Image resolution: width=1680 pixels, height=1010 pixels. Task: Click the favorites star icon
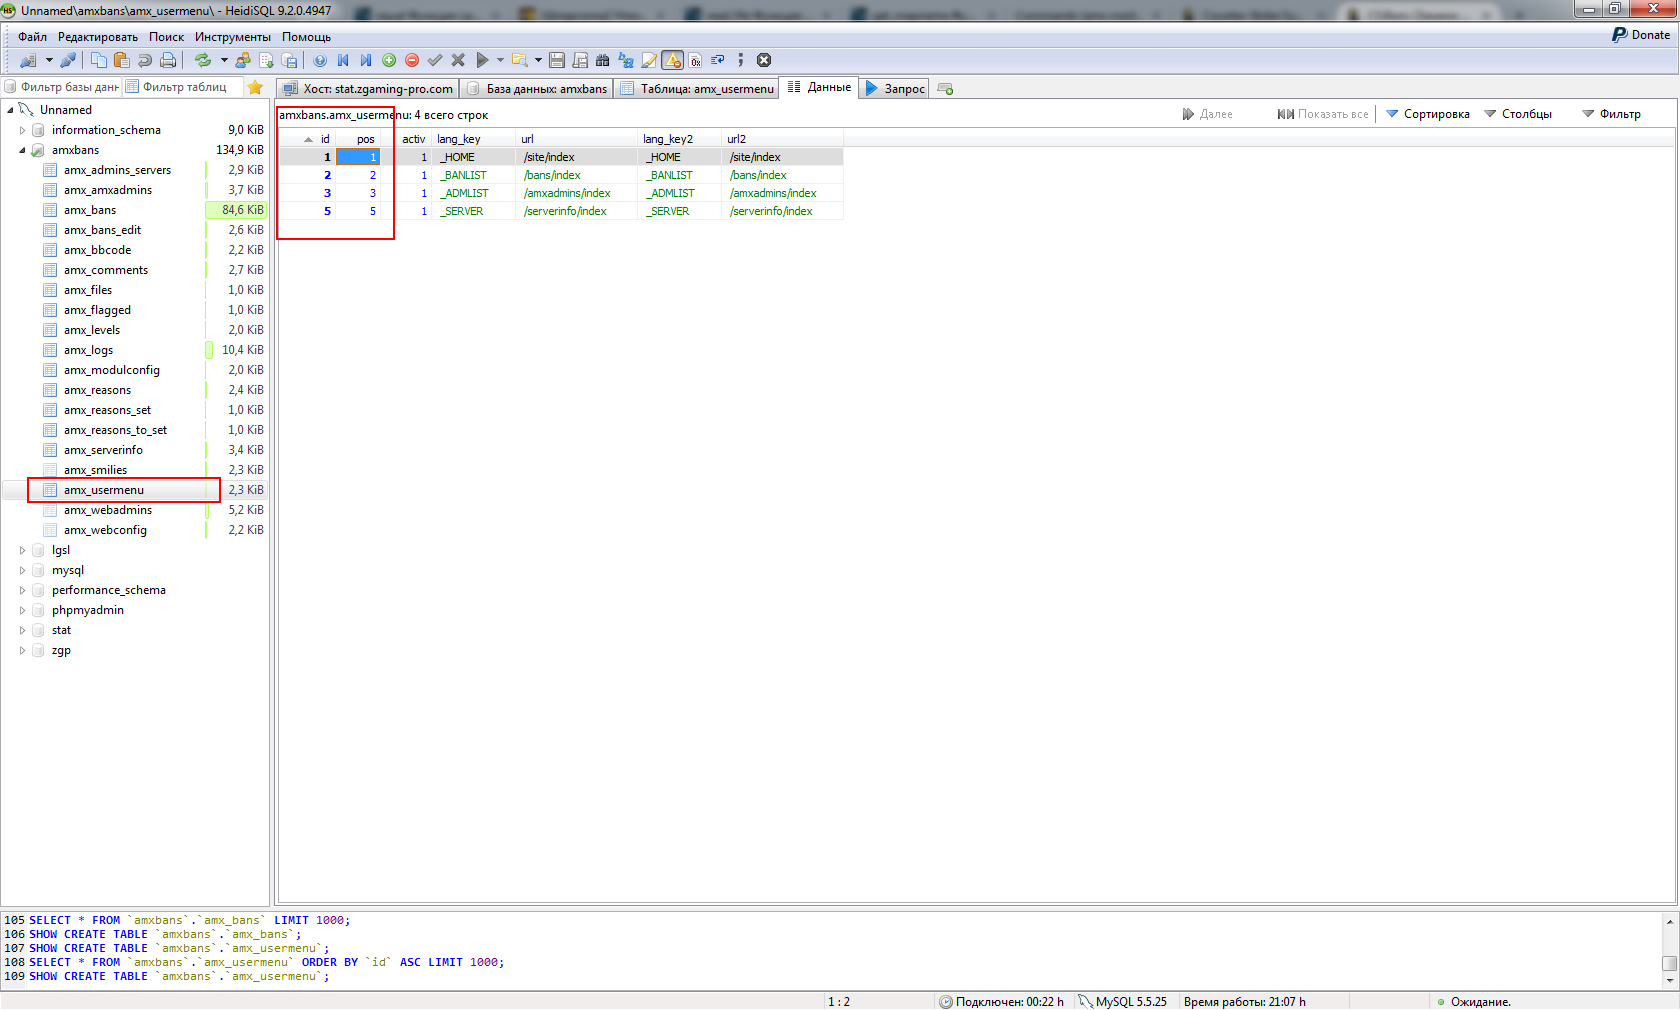click(x=255, y=87)
